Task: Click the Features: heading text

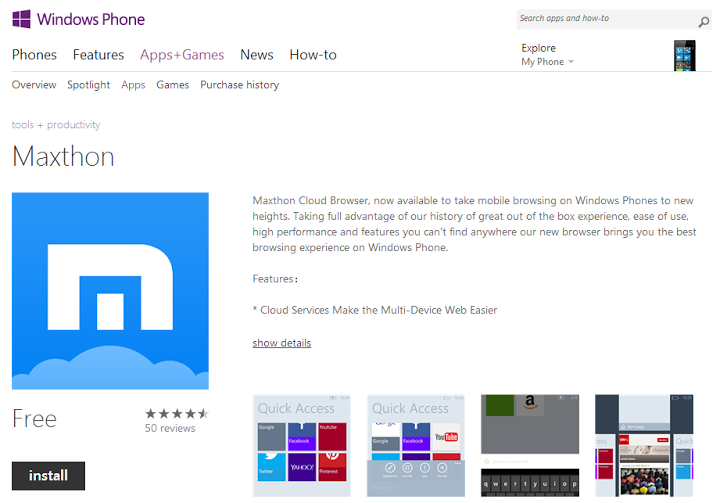Action: pos(275,279)
